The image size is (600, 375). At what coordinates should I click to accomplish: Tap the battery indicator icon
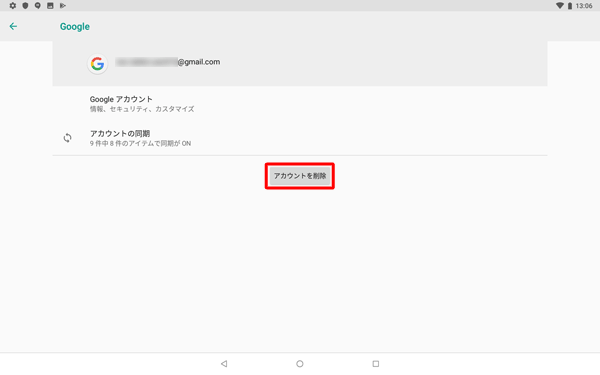click(x=570, y=6)
